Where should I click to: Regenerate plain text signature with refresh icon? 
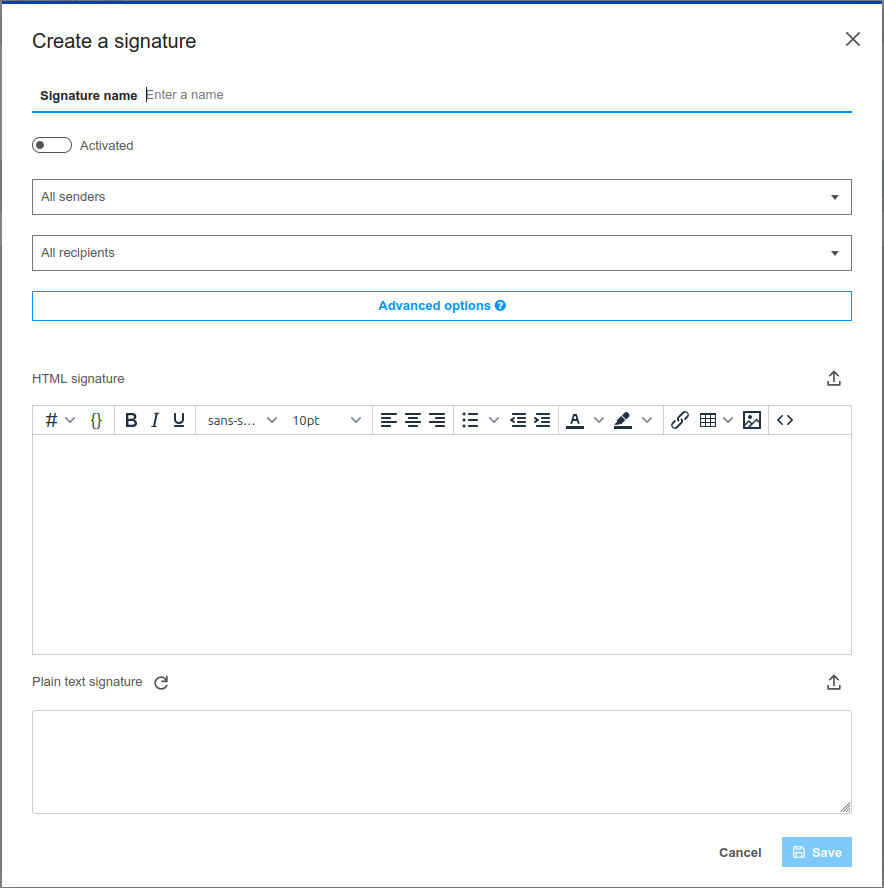(x=161, y=683)
